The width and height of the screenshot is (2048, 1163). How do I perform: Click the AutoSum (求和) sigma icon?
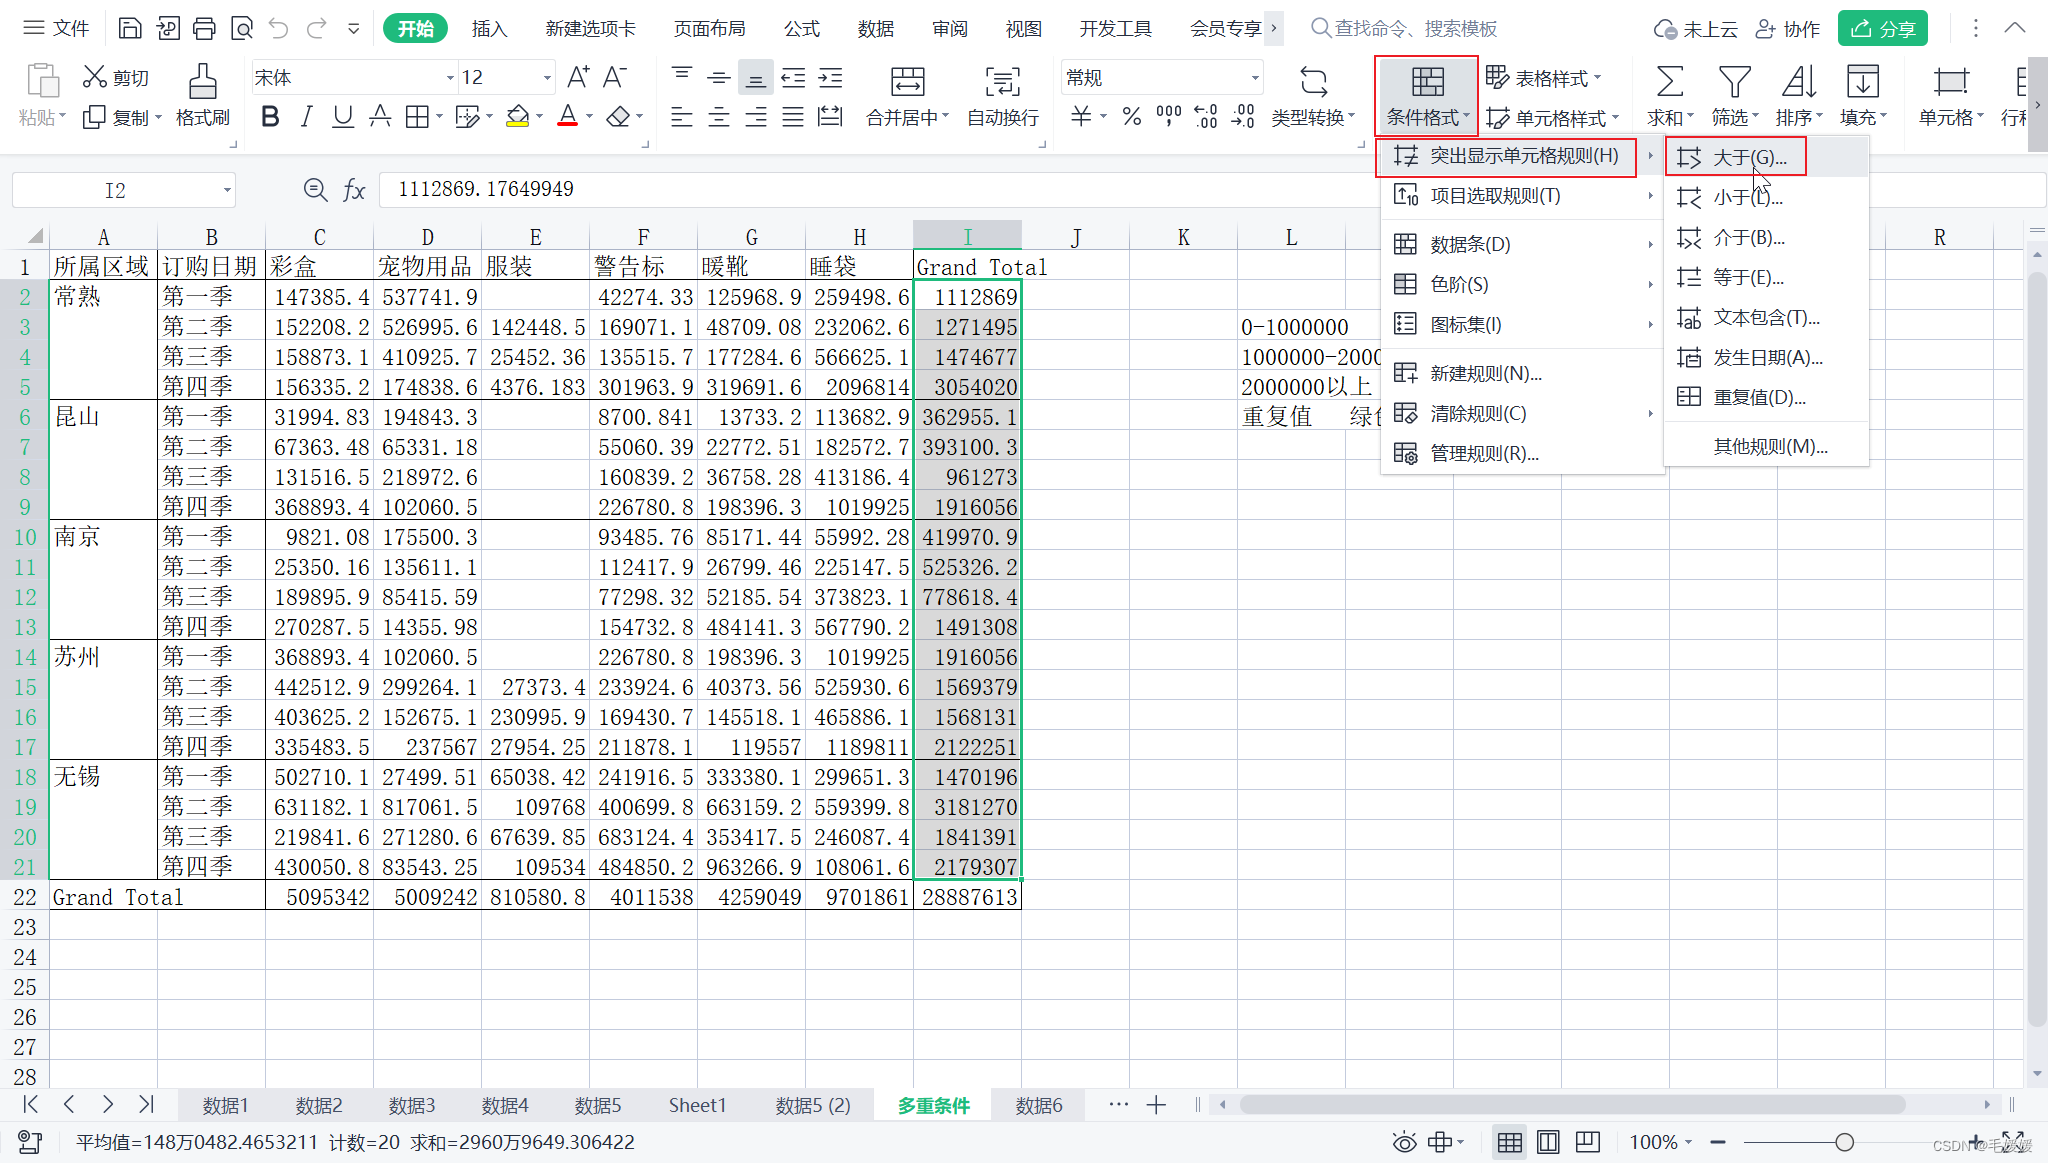tap(1669, 82)
